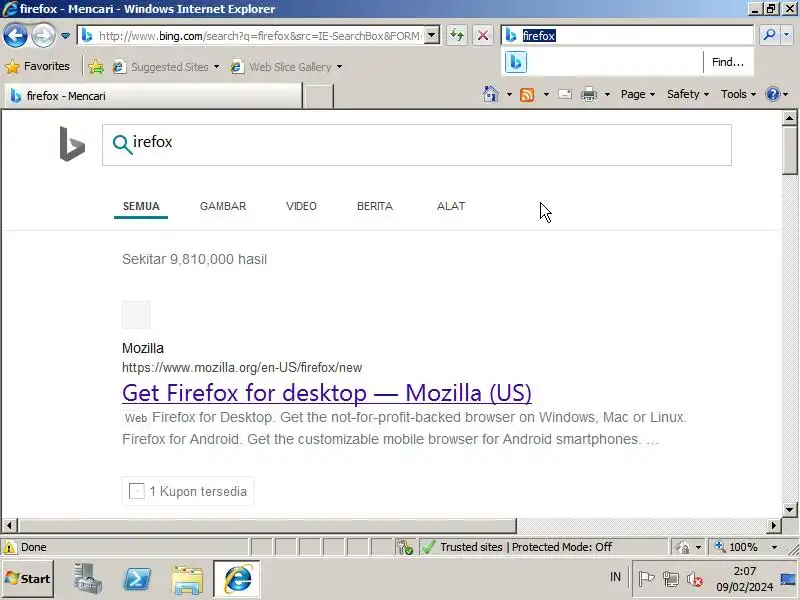Viewport: 800px width, 600px height.
Task: Switch to the BERITA tab
Action: pos(375,206)
